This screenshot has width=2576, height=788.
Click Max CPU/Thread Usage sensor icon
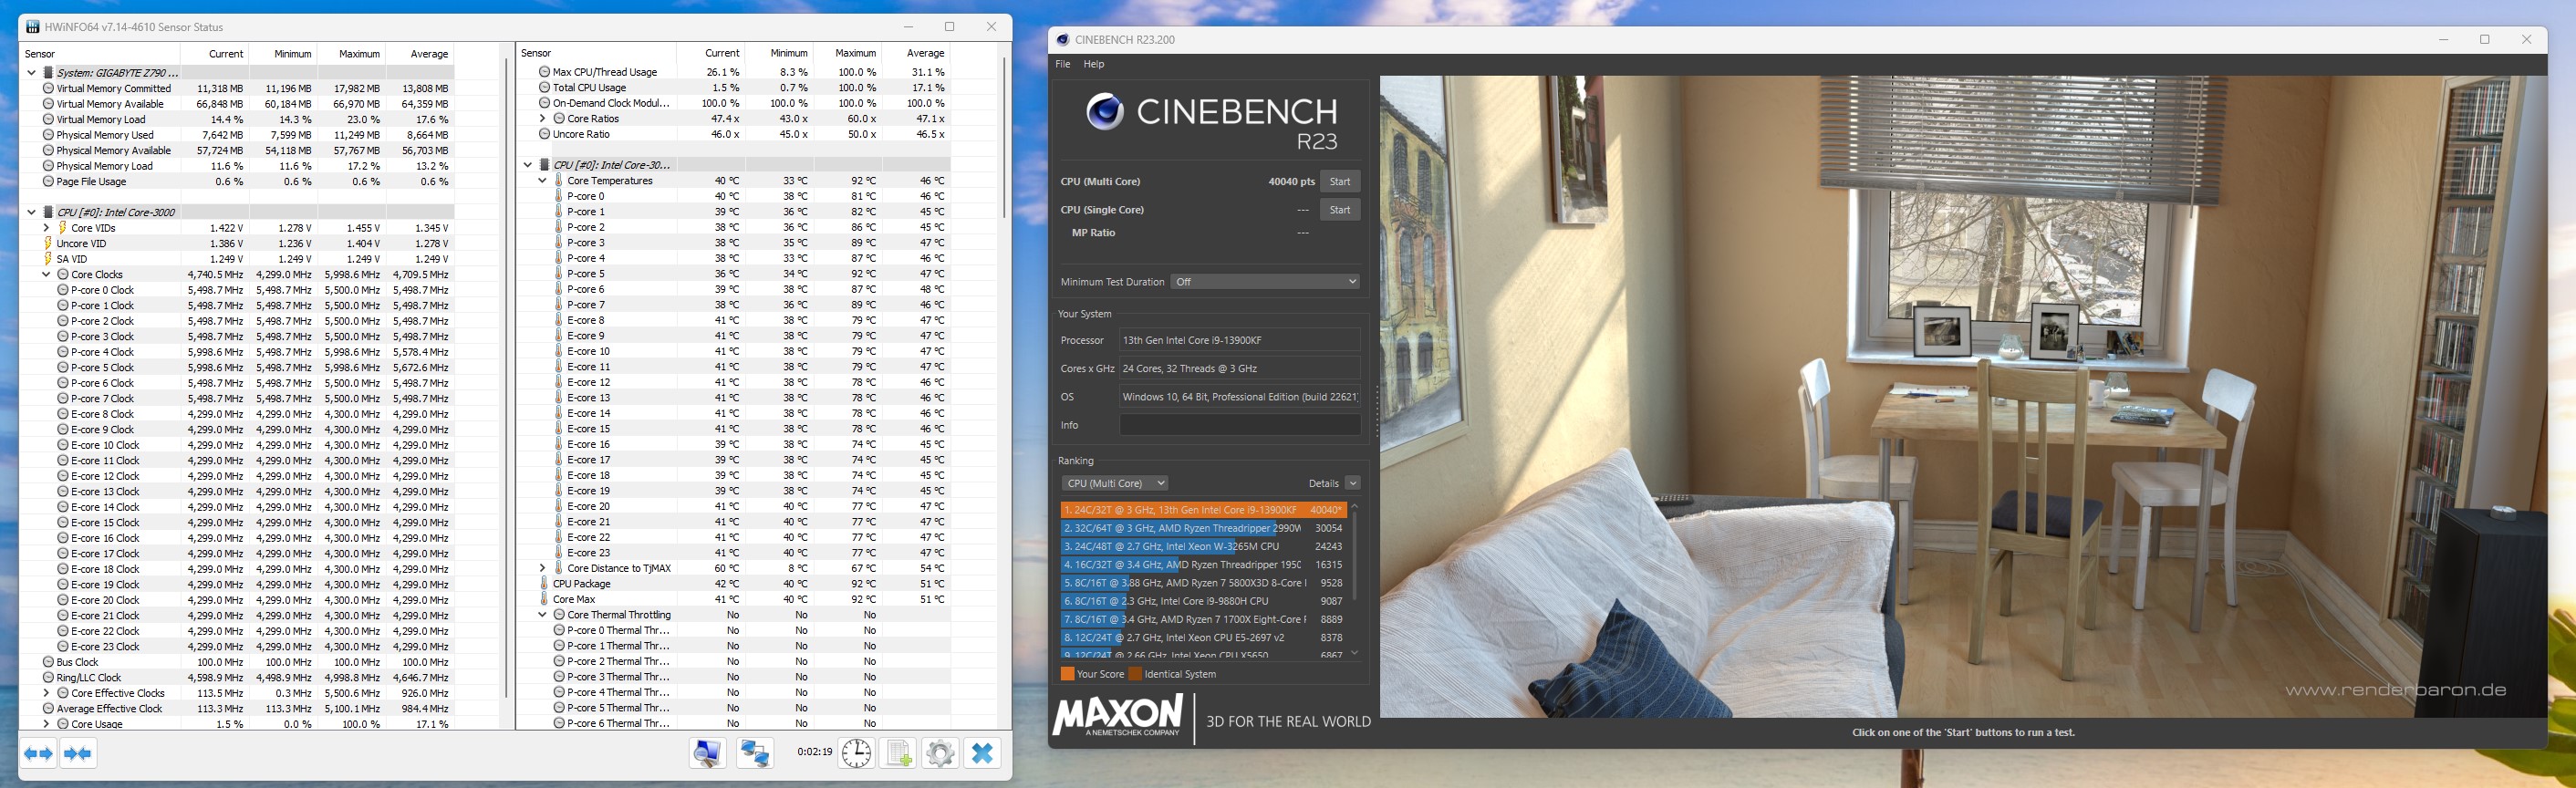545,72
